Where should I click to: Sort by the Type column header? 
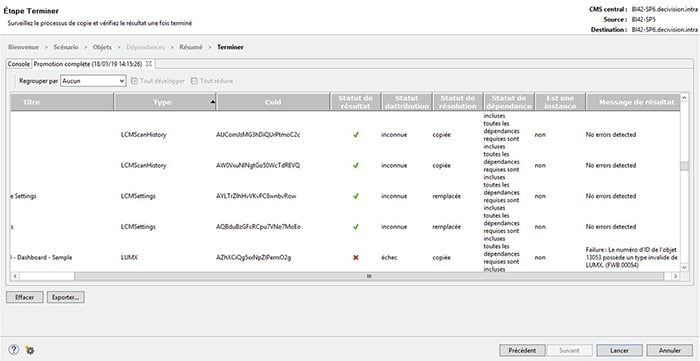coord(165,102)
